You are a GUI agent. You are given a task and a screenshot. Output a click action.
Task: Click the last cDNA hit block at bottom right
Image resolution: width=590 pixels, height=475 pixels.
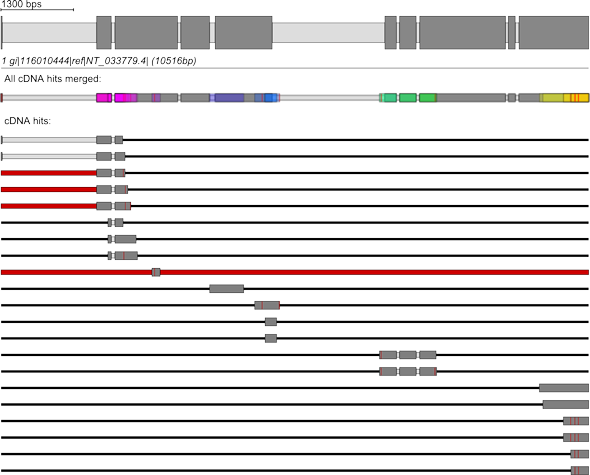click(579, 470)
